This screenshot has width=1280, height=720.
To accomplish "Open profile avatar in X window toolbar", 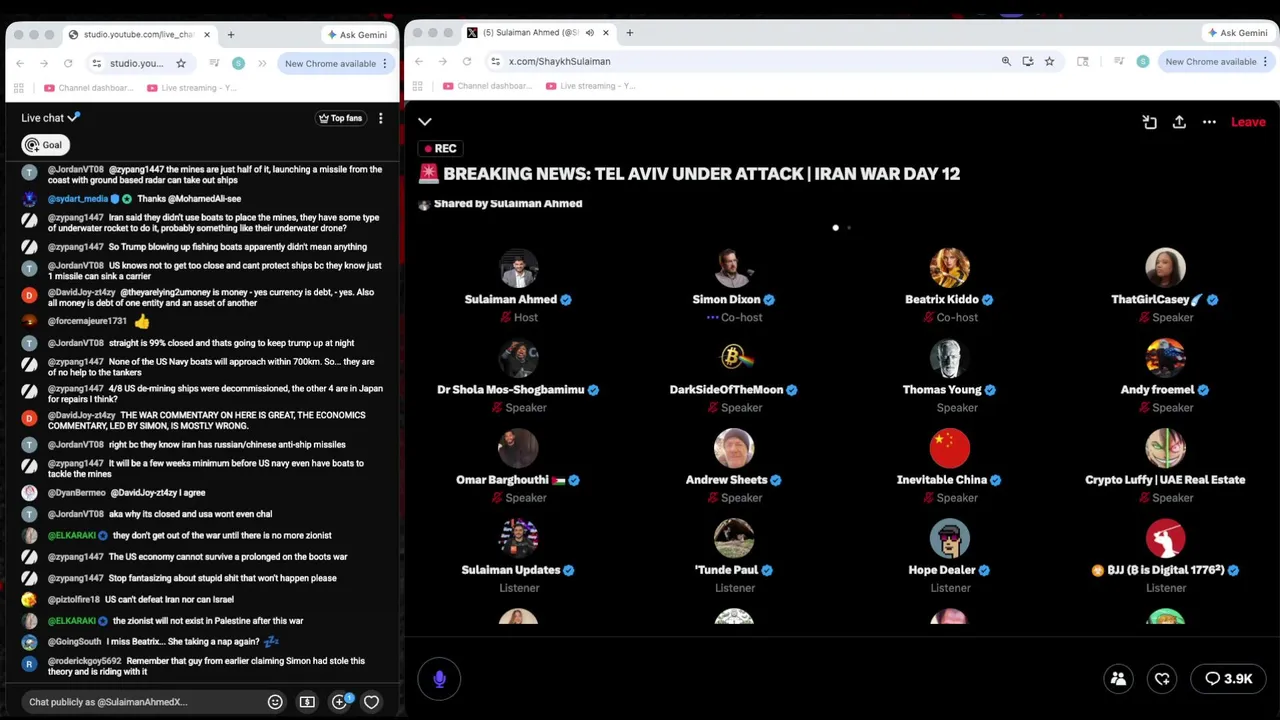I will point(1143,61).
